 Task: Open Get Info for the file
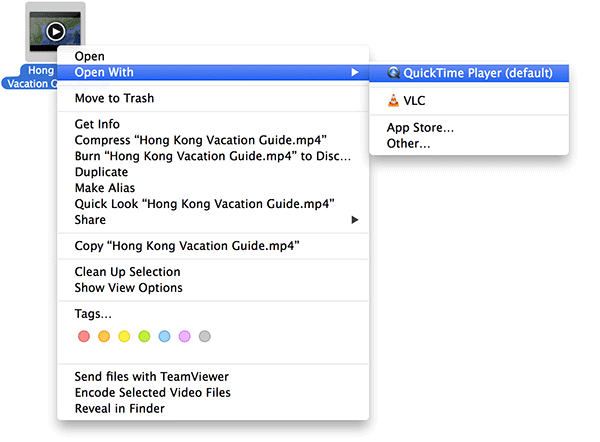tap(213, 124)
